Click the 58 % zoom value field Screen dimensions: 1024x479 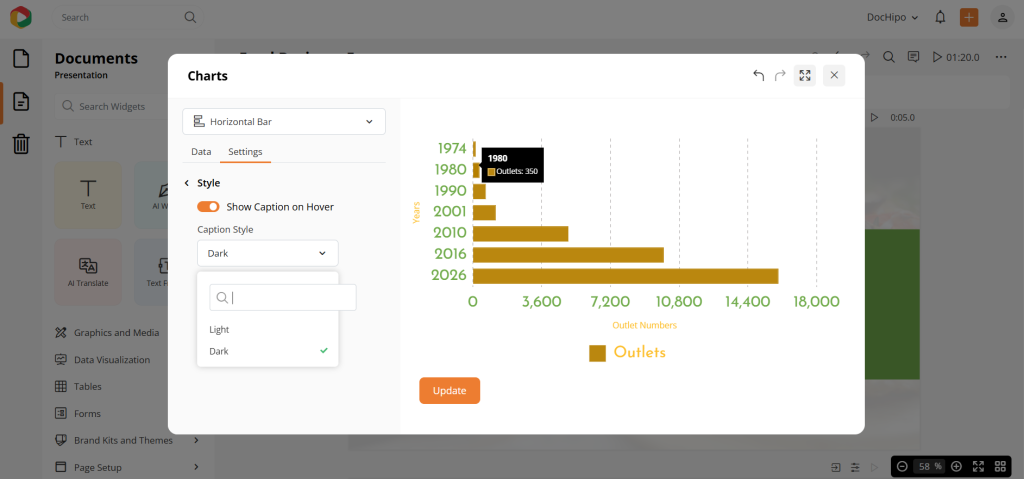click(929, 467)
